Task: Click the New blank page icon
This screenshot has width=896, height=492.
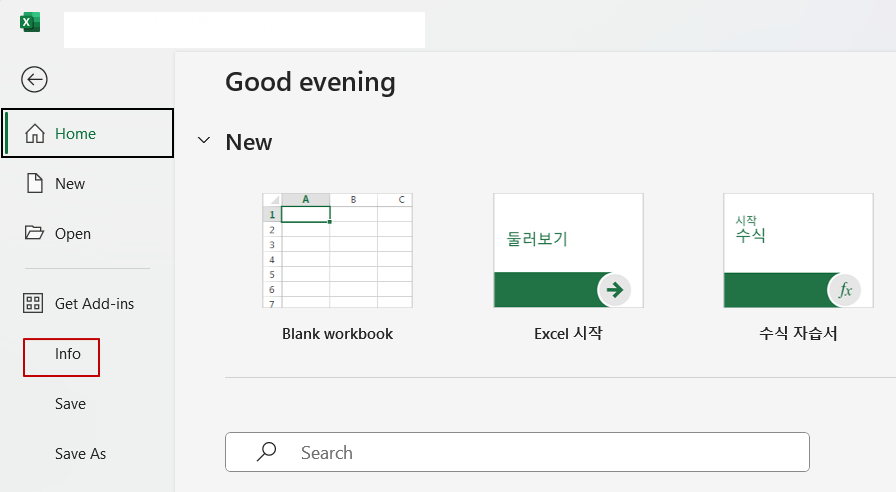Action: [x=35, y=183]
